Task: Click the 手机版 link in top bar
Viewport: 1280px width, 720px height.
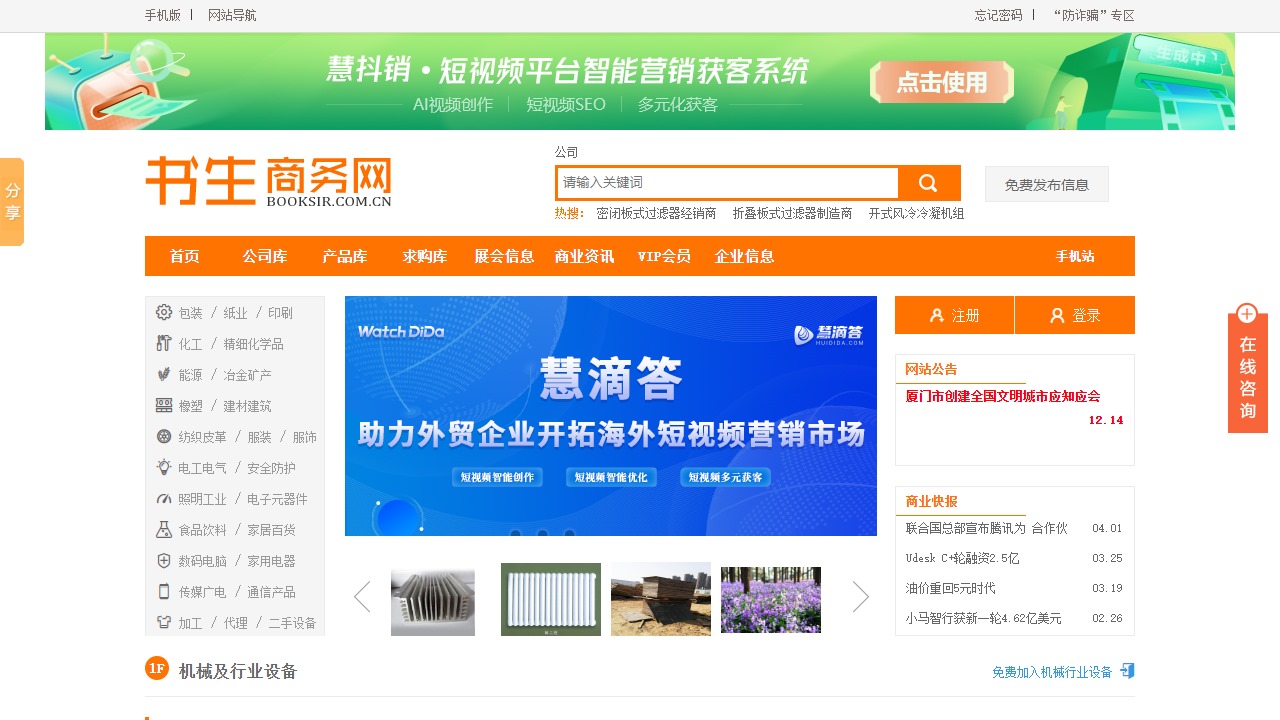Action: 163,15
